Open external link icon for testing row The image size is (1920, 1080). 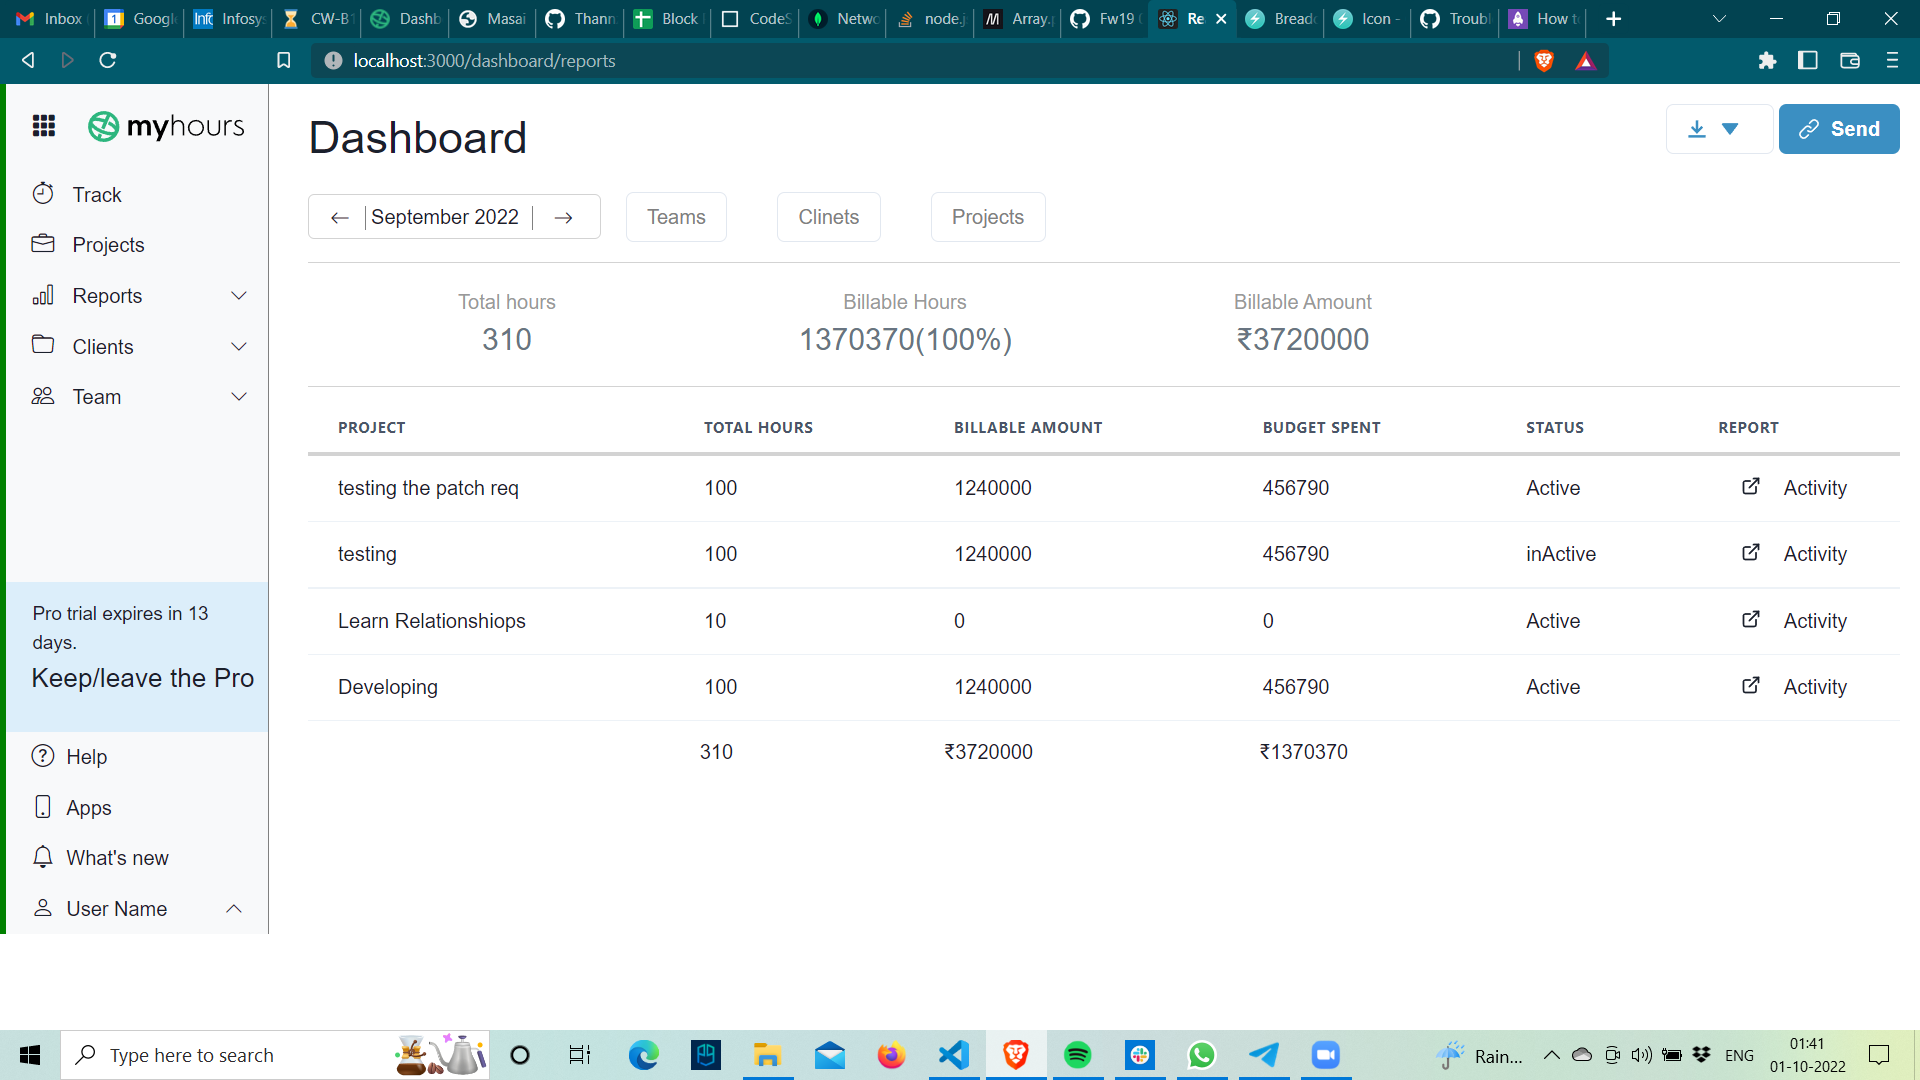click(x=1751, y=553)
